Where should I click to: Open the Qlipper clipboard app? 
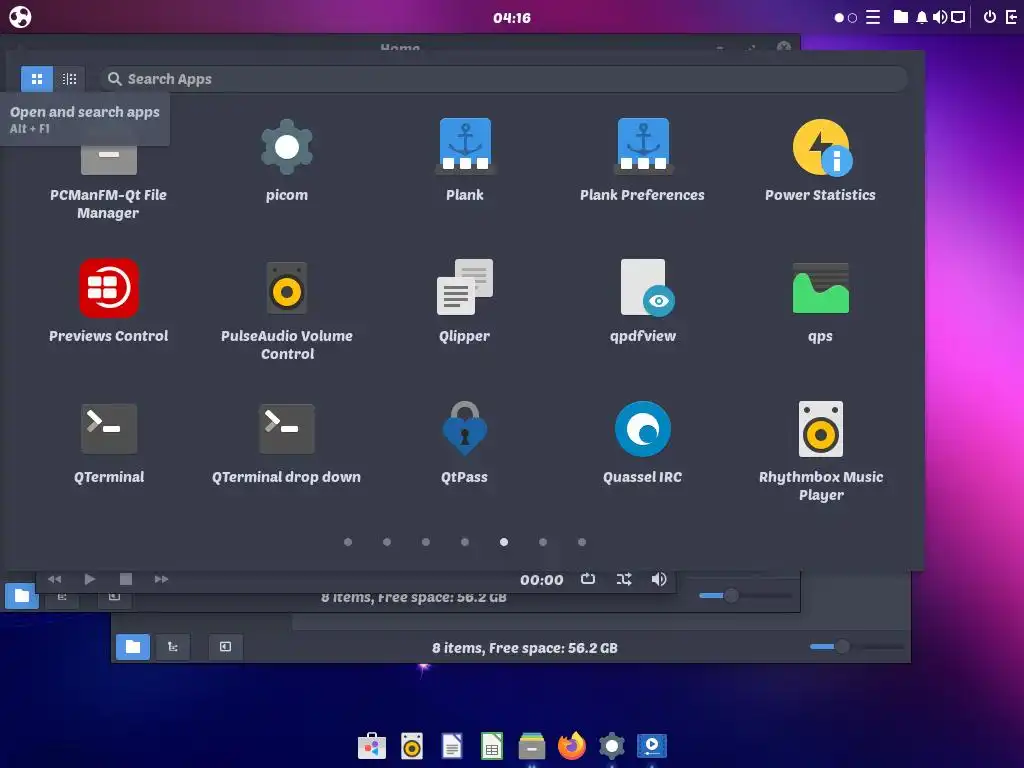(x=464, y=302)
